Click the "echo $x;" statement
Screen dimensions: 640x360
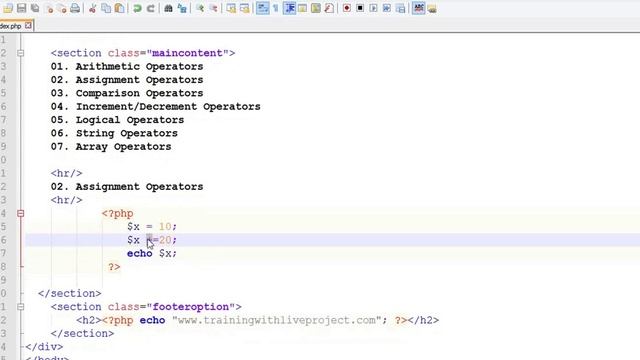click(x=152, y=253)
